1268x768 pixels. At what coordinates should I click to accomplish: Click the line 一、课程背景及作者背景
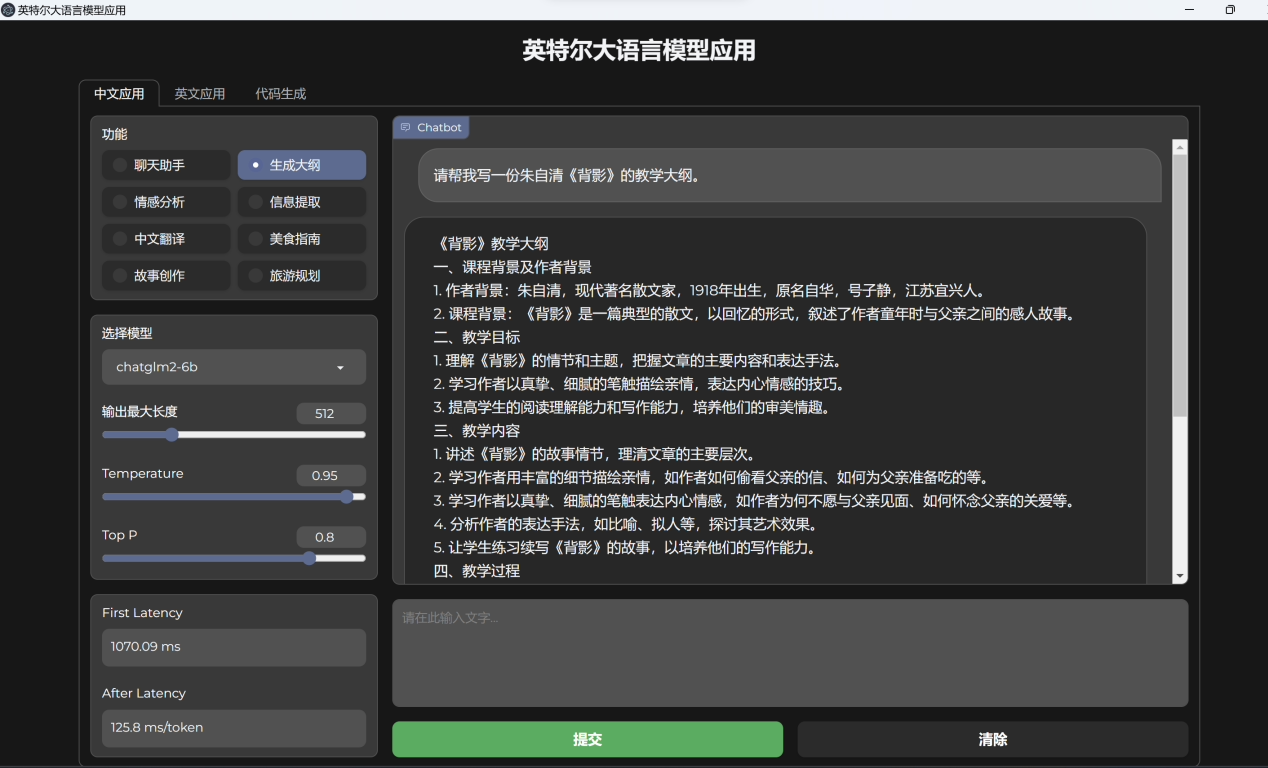(512, 267)
